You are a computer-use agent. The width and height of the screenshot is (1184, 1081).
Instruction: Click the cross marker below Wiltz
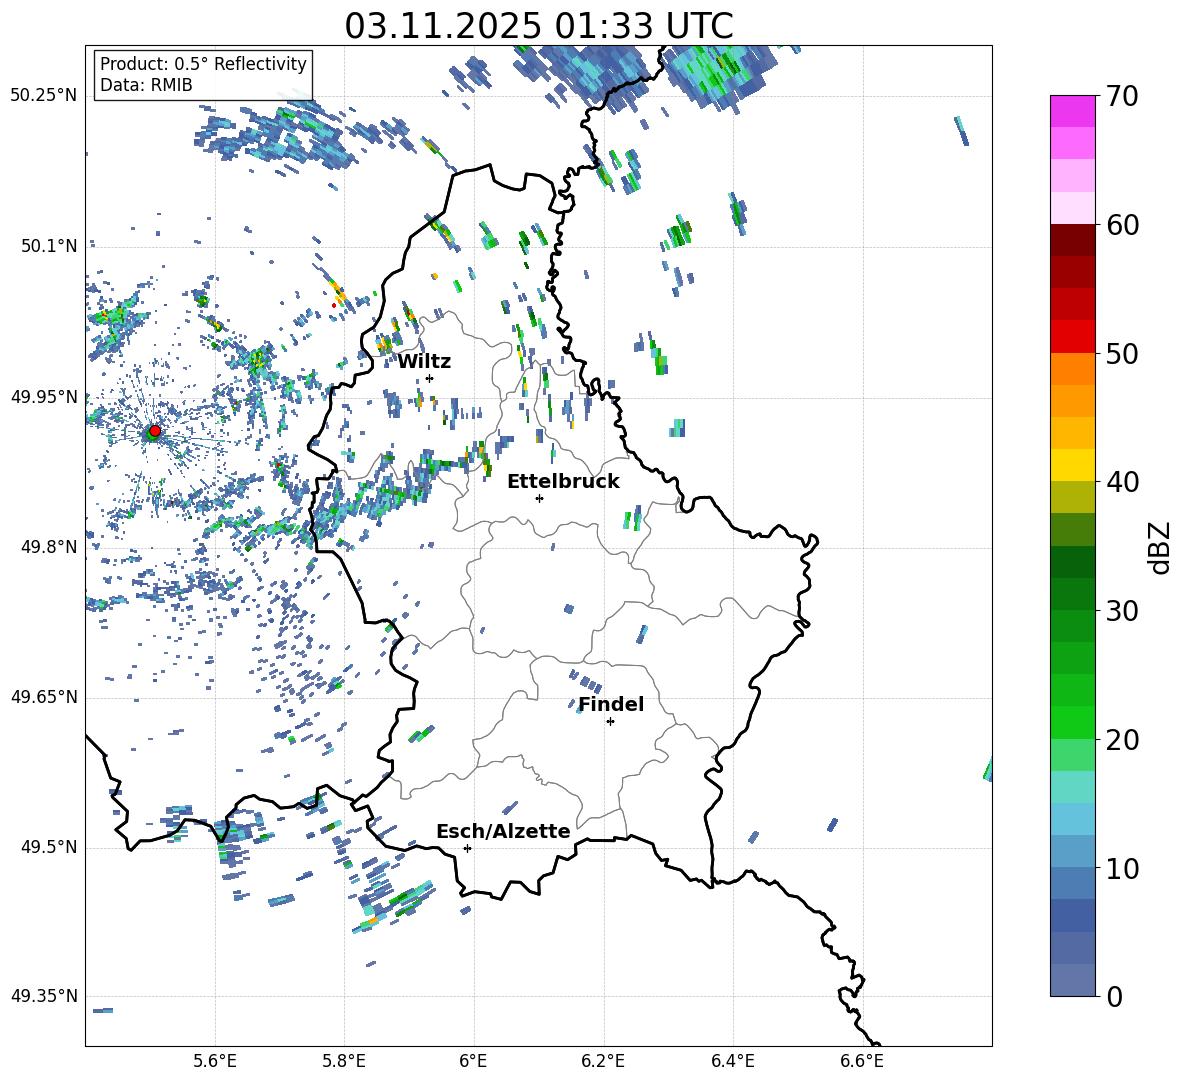(429, 378)
